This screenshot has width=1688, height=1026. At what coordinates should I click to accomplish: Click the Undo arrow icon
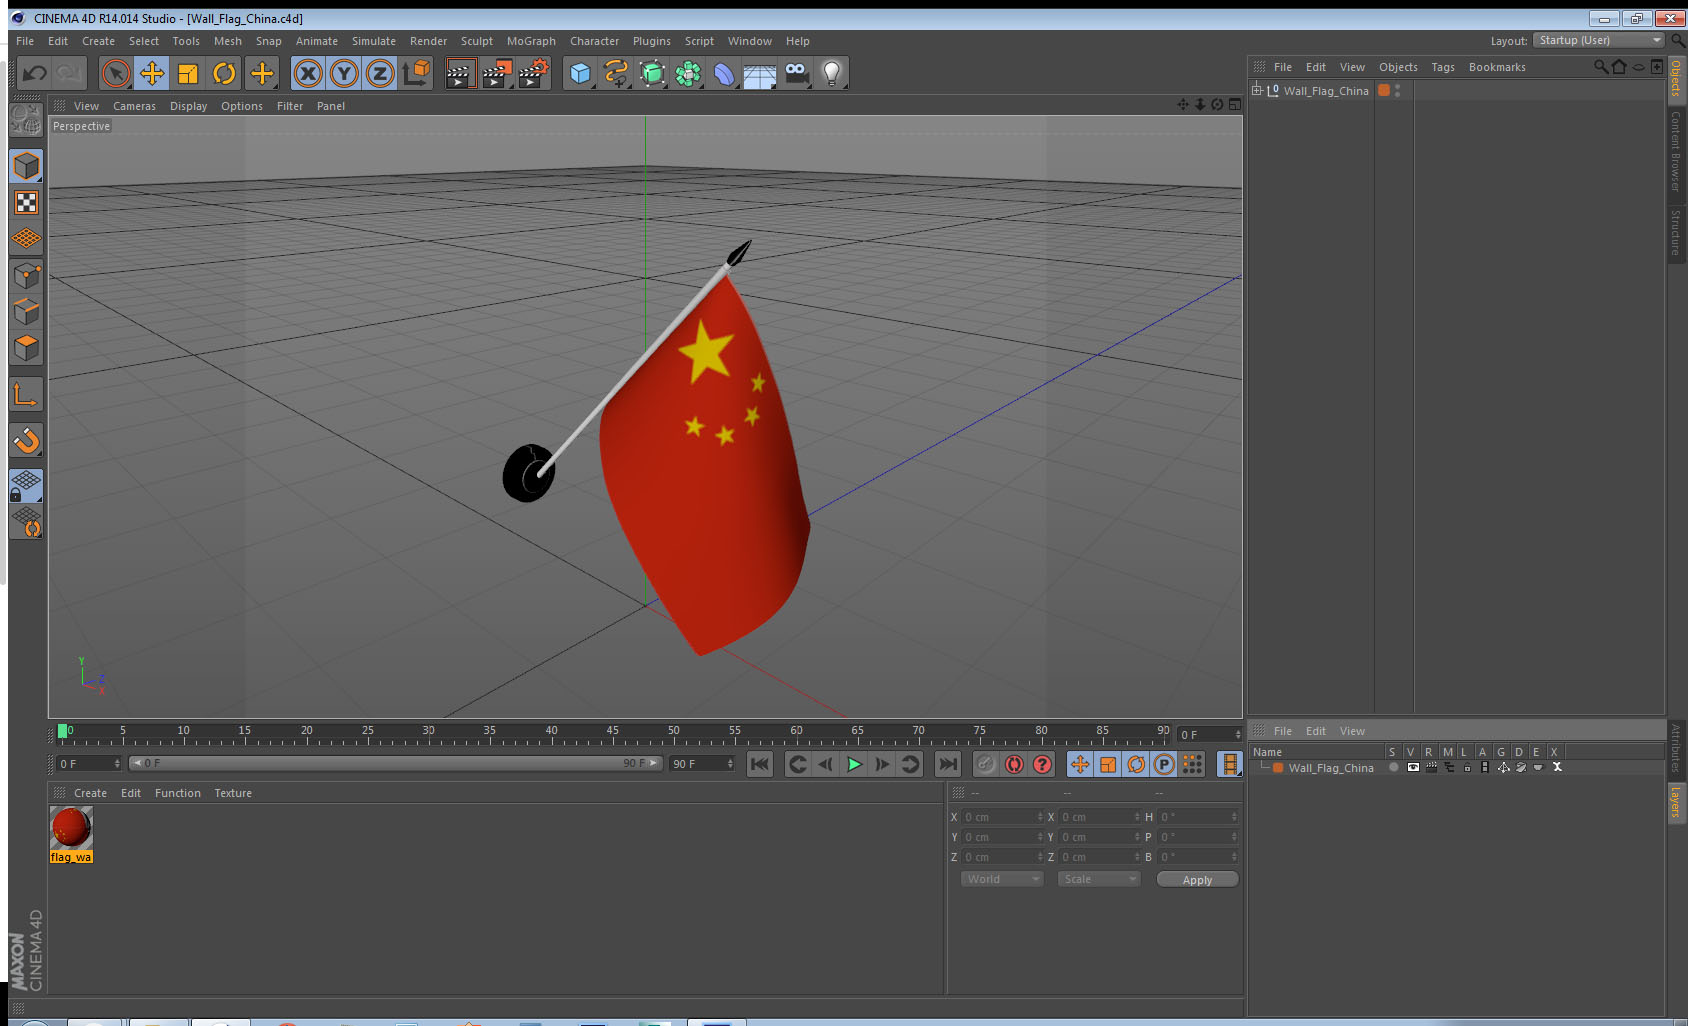35,73
